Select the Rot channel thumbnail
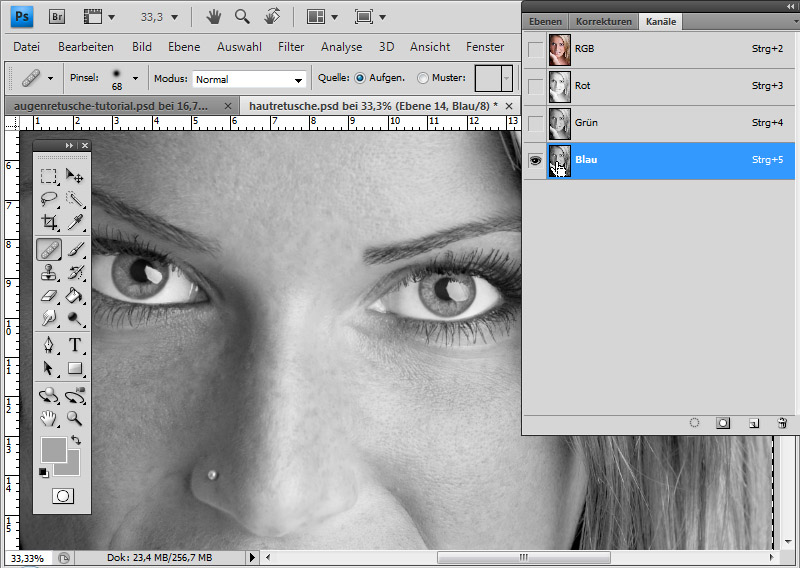This screenshot has width=800, height=568. point(560,86)
